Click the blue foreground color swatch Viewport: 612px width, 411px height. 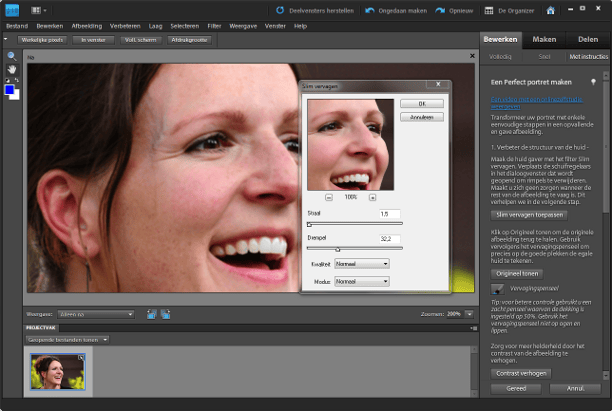tap(9, 90)
